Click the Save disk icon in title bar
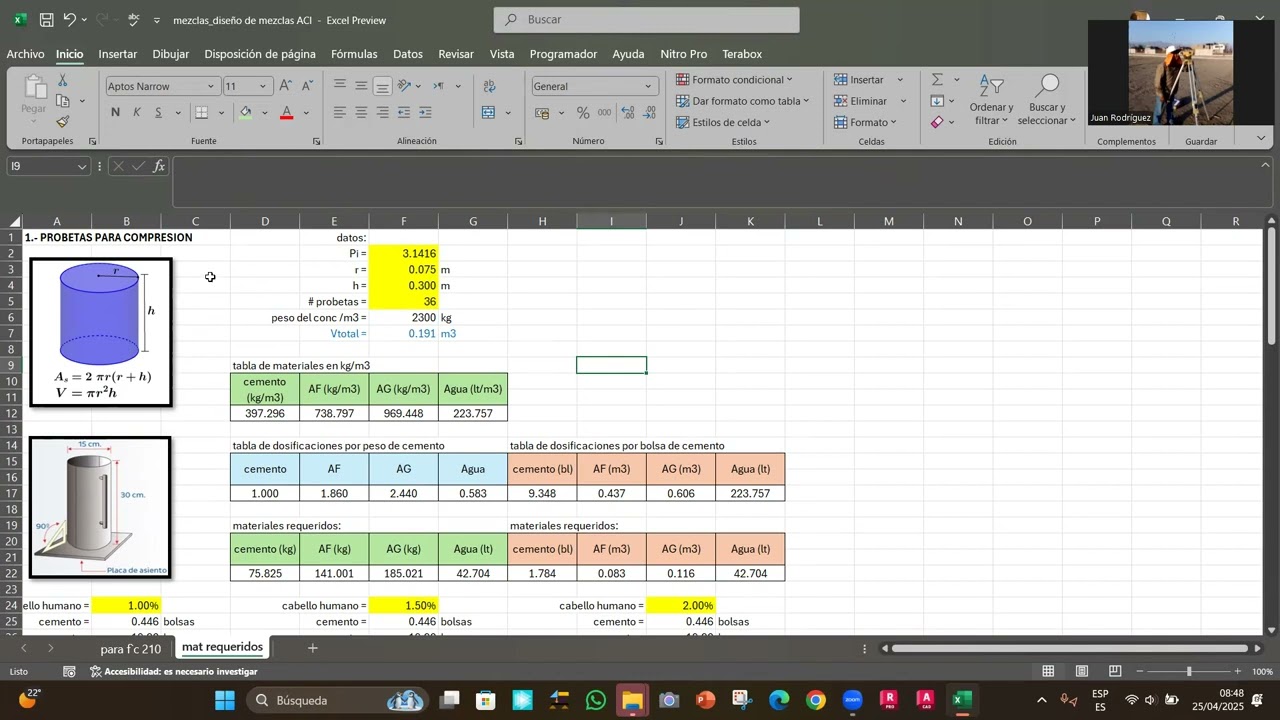This screenshot has height=720, width=1280. tap(46, 20)
